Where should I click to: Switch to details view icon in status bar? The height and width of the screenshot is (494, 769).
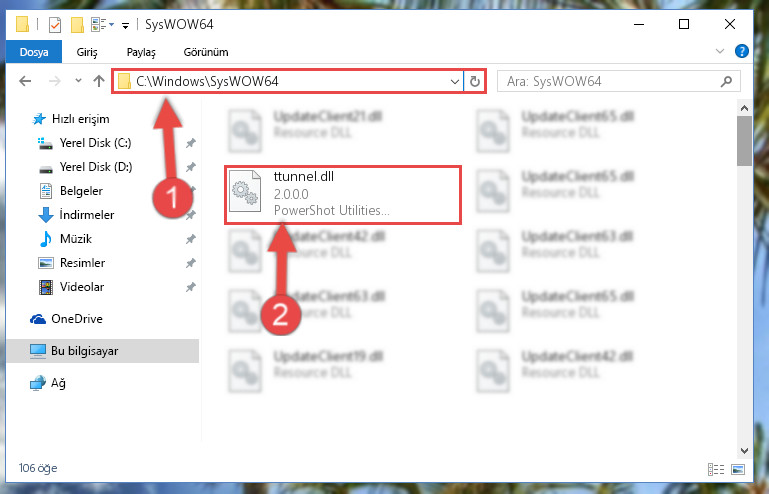(x=716, y=469)
